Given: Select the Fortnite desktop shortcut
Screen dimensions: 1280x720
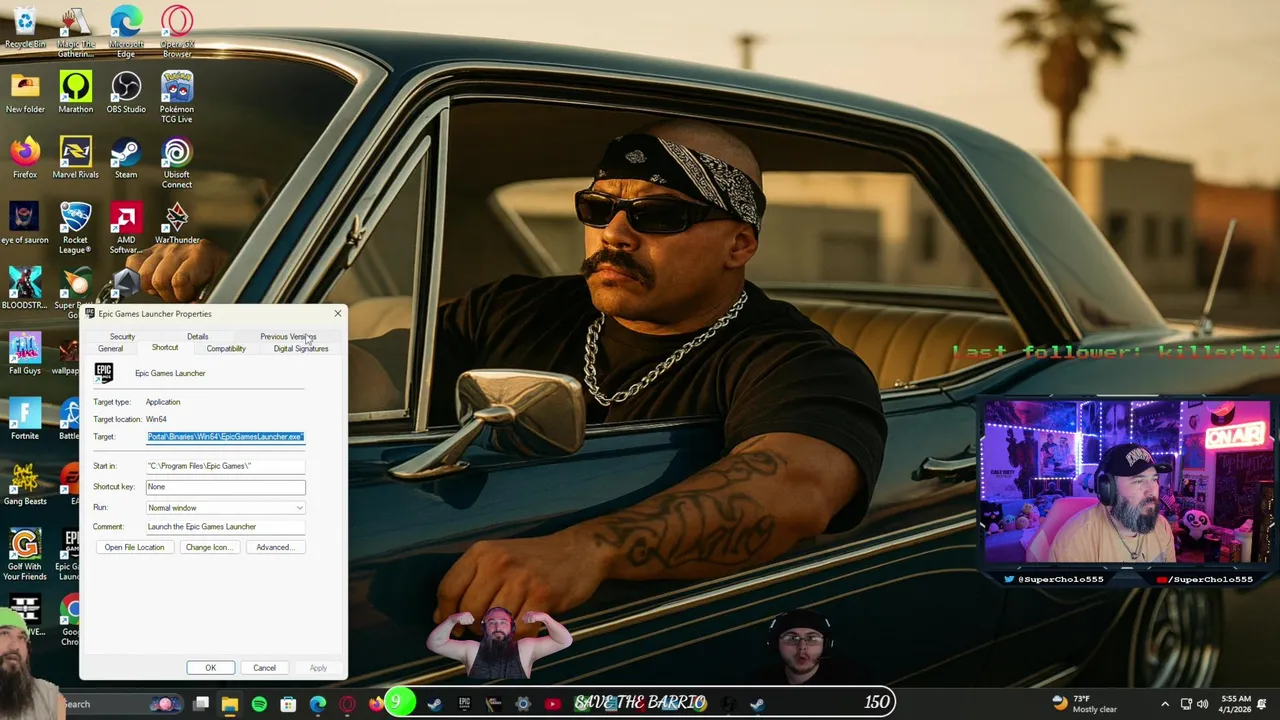Looking at the screenshot, I should [x=25, y=420].
